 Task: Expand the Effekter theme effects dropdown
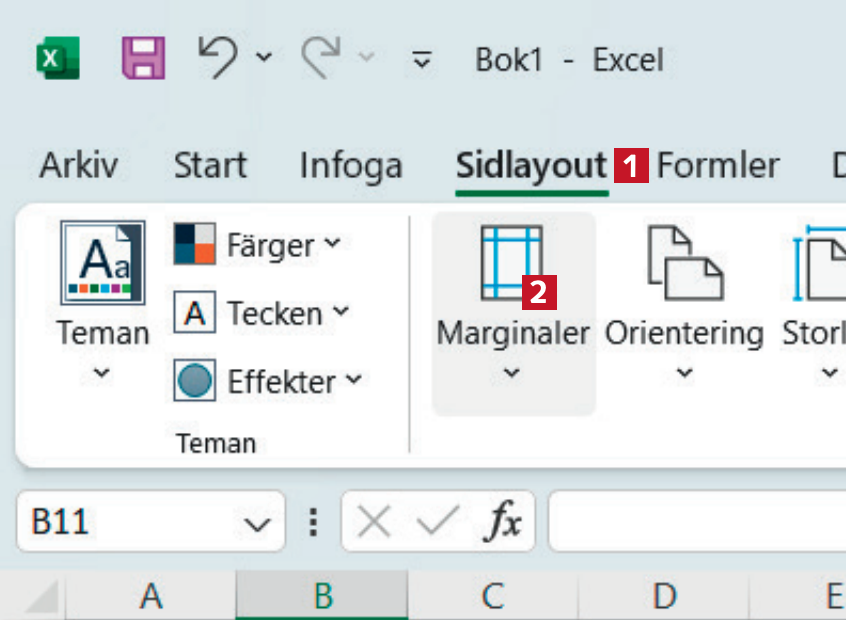tap(268, 381)
